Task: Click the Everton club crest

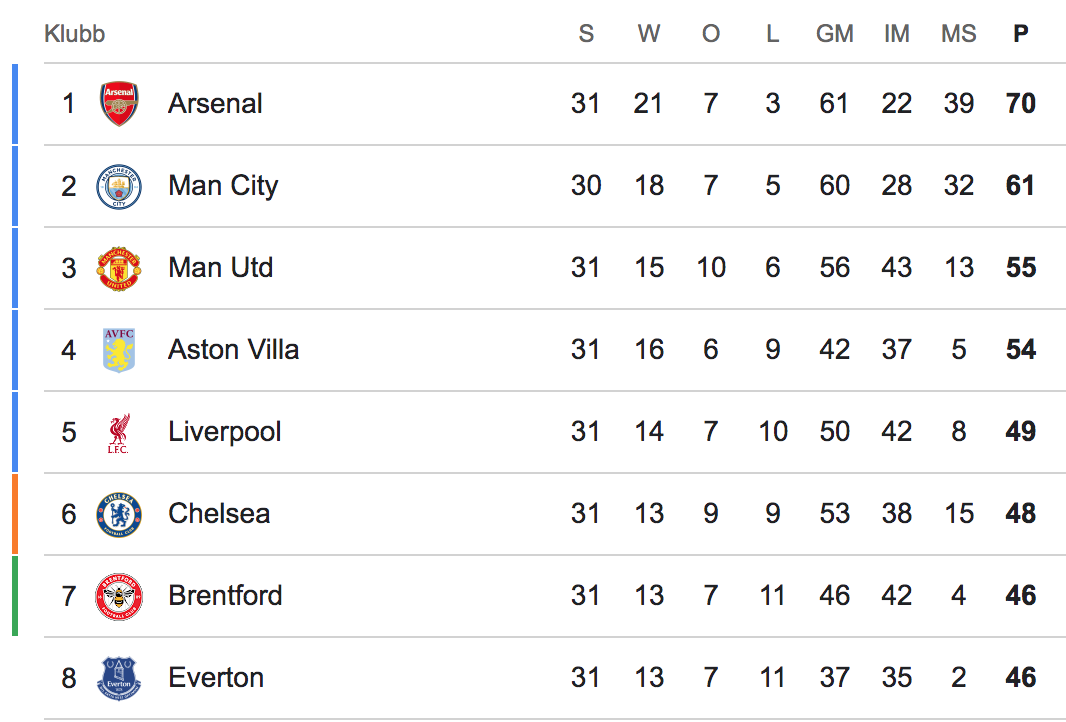Action: pyautogui.click(x=119, y=678)
